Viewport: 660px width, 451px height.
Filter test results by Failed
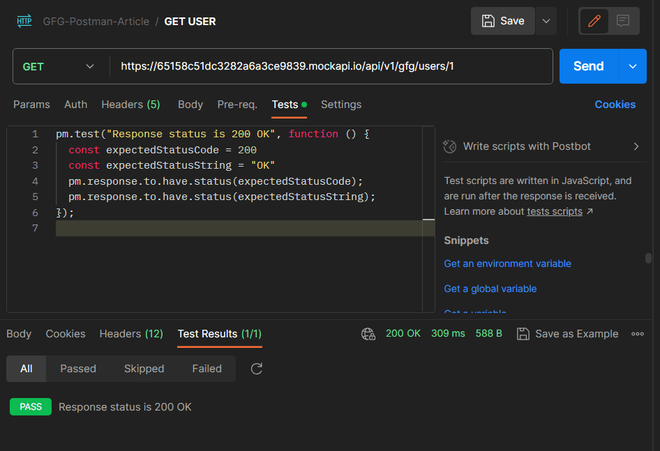(207, 369)
